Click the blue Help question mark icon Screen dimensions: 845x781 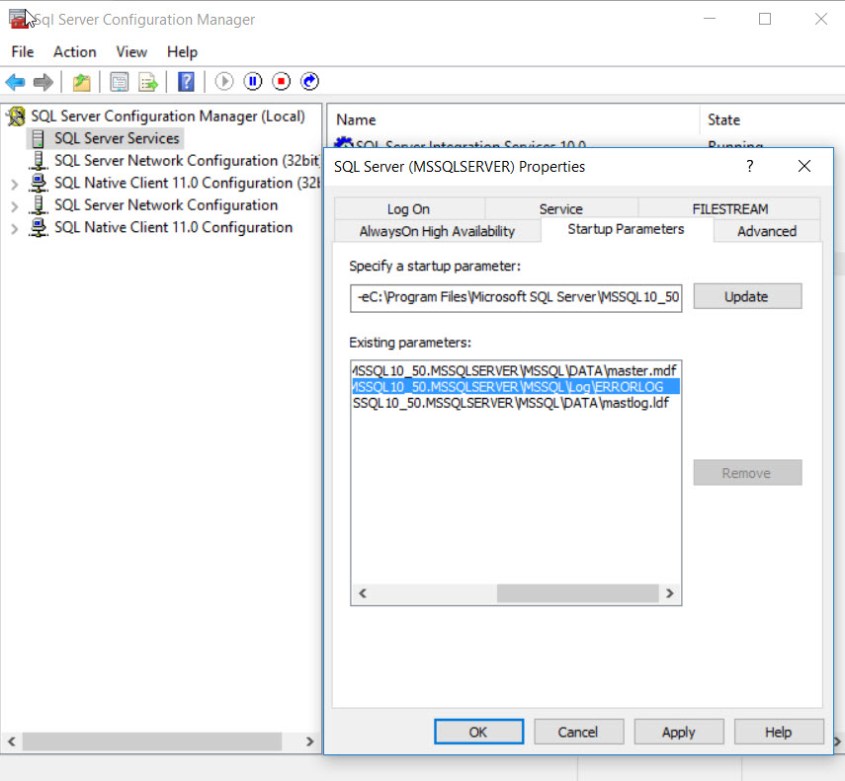(186, 82)
